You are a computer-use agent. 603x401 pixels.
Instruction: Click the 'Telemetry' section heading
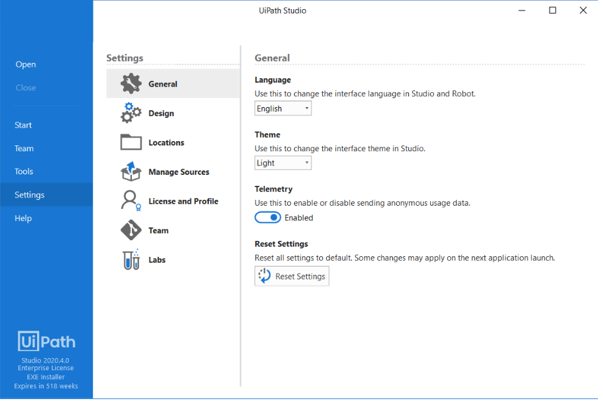pos(273,189)
